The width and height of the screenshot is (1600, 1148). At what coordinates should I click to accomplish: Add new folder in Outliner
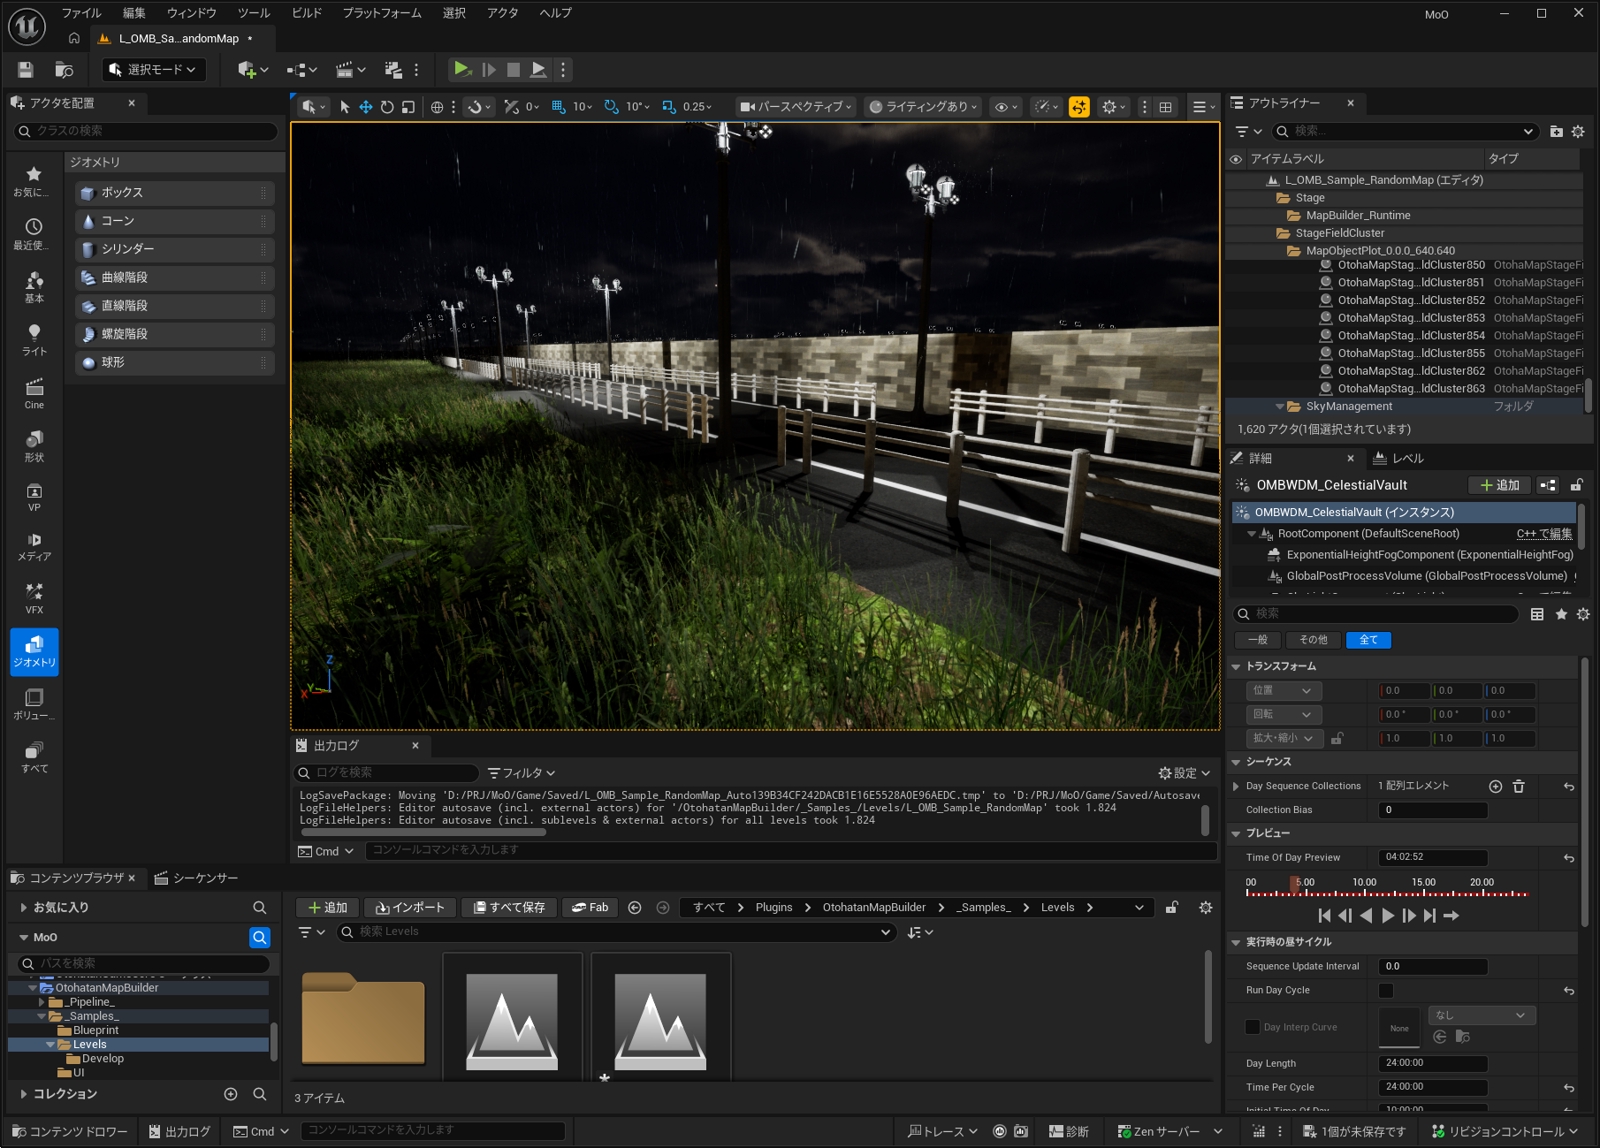click(x=1556, y=131)
